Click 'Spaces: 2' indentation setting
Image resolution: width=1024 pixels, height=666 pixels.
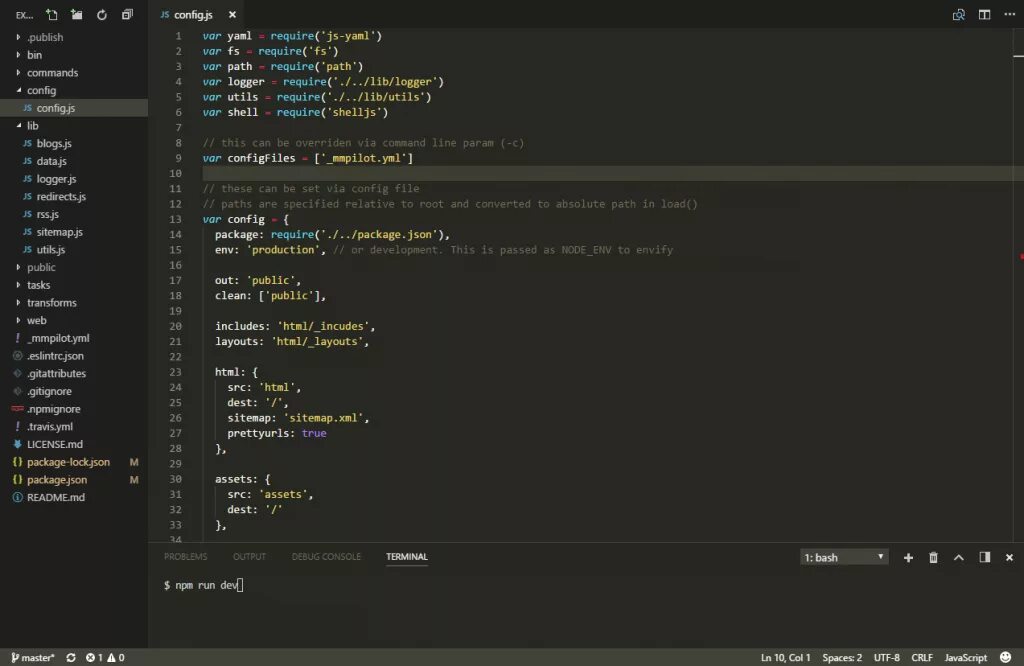842,658
